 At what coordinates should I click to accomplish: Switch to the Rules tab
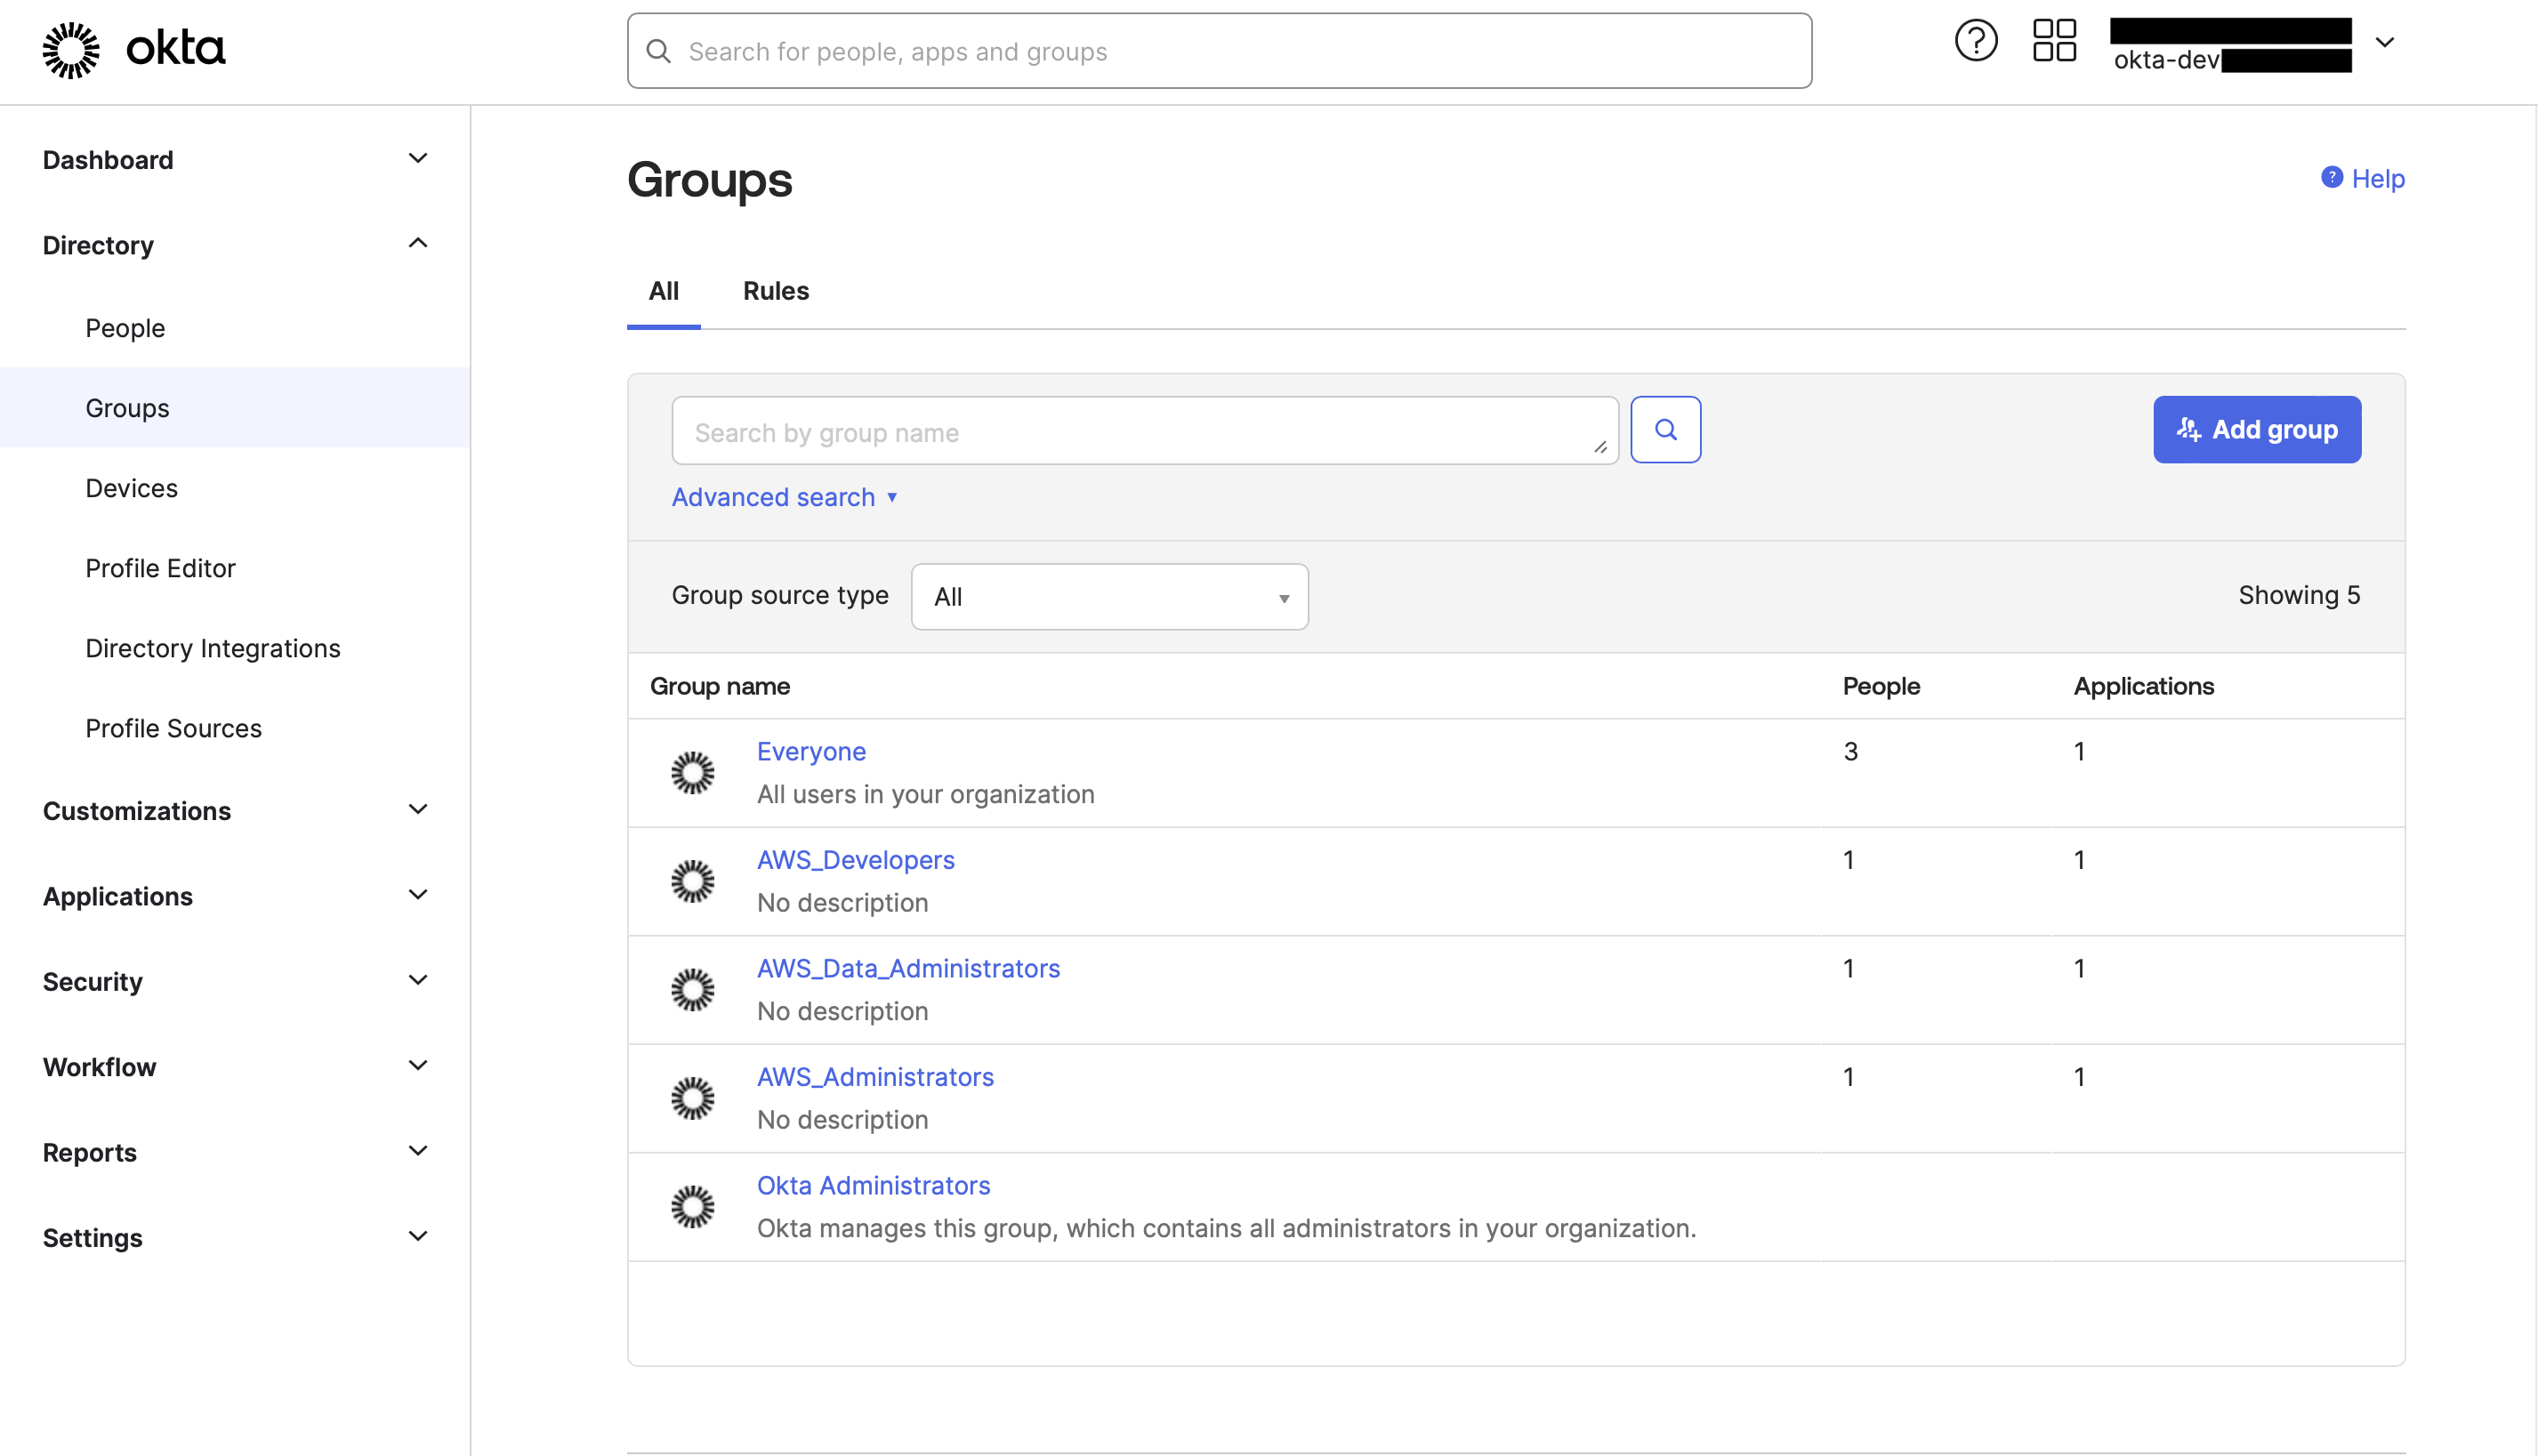pos(776,291)
